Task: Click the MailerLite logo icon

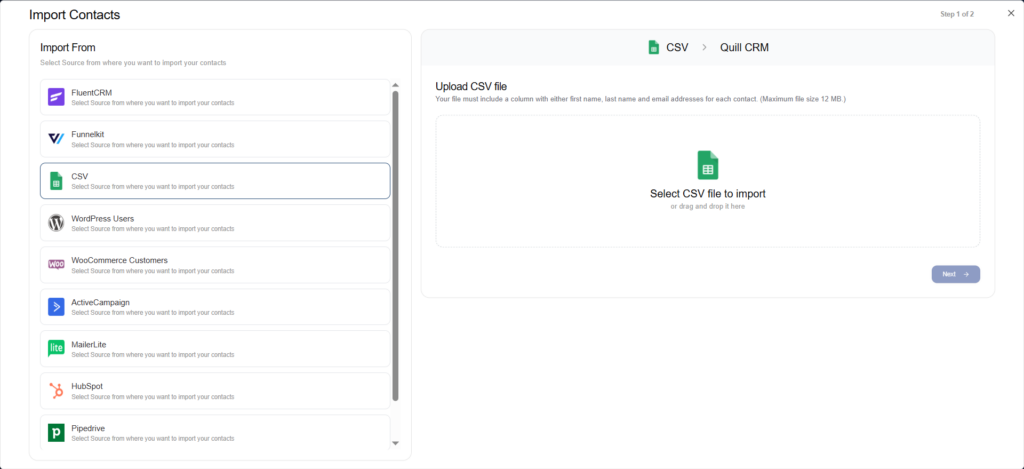Action: 57,348
